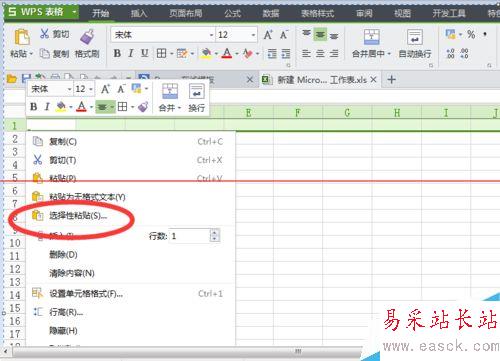Choose 清除内容(N) in context menu
Image resolution: width=500 pixels, height=361 pixels.
tap(131, 273)
